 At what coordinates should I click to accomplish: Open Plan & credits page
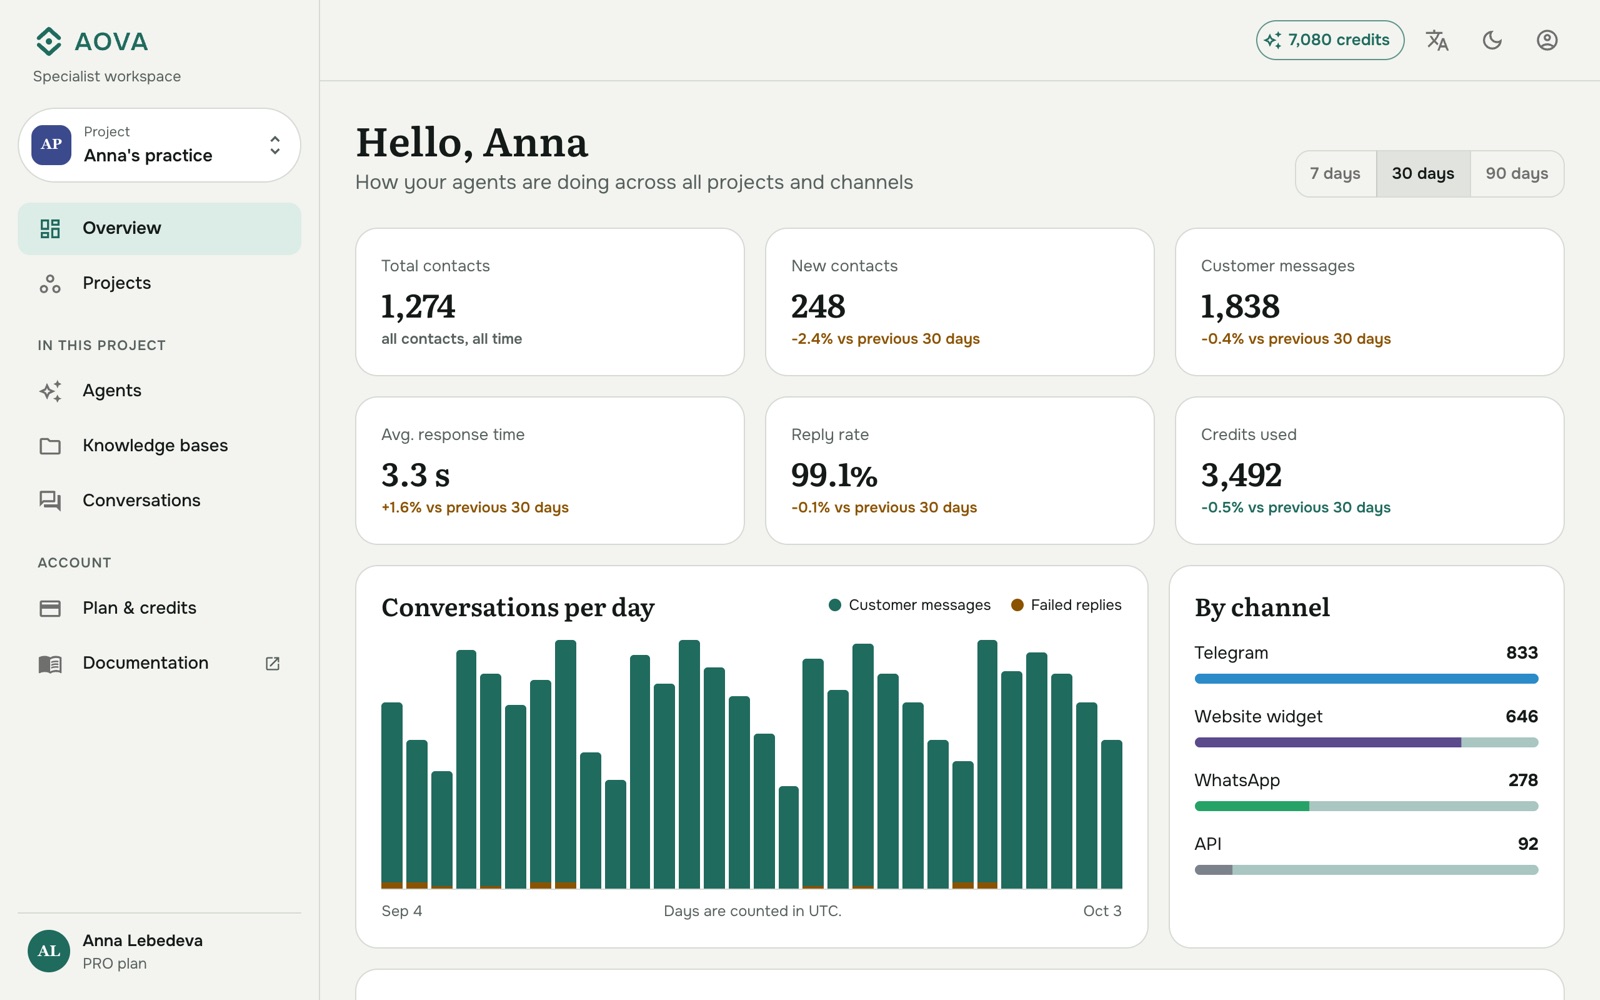point(159,608)
